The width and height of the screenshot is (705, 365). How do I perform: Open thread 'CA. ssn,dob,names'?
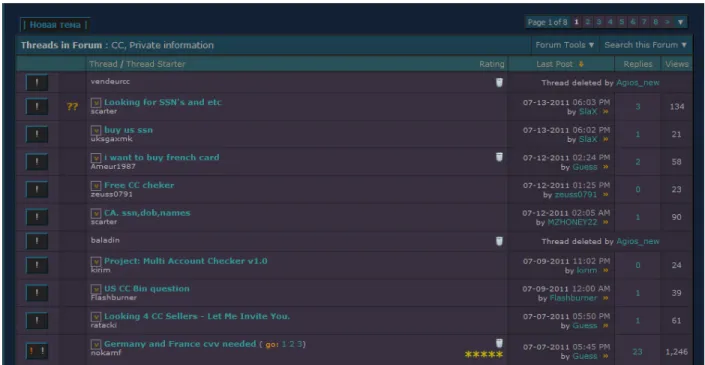[x=147, y=213]
